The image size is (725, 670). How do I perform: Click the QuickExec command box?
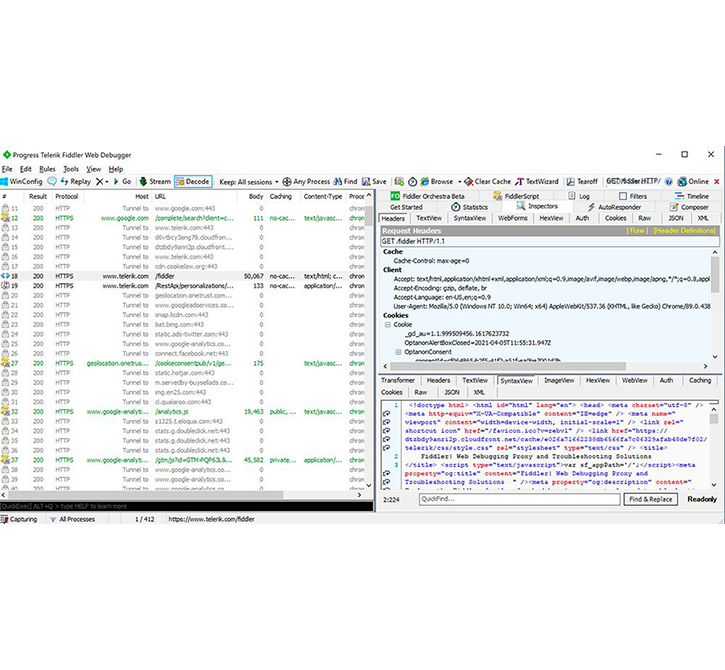186,507
